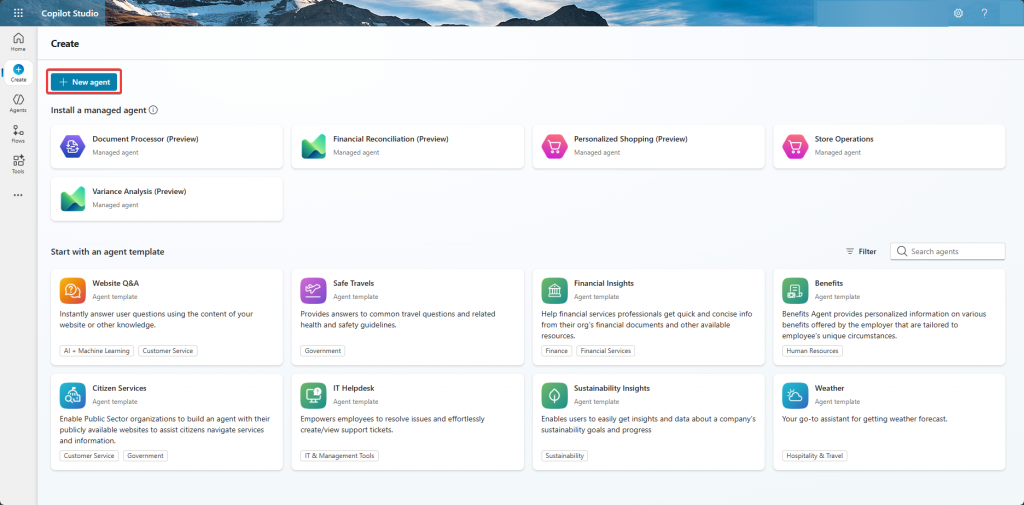The width and height of the screenshot is (1024, 505).
Task: Select the Weather template title
Action: click(x=829, y=388)
